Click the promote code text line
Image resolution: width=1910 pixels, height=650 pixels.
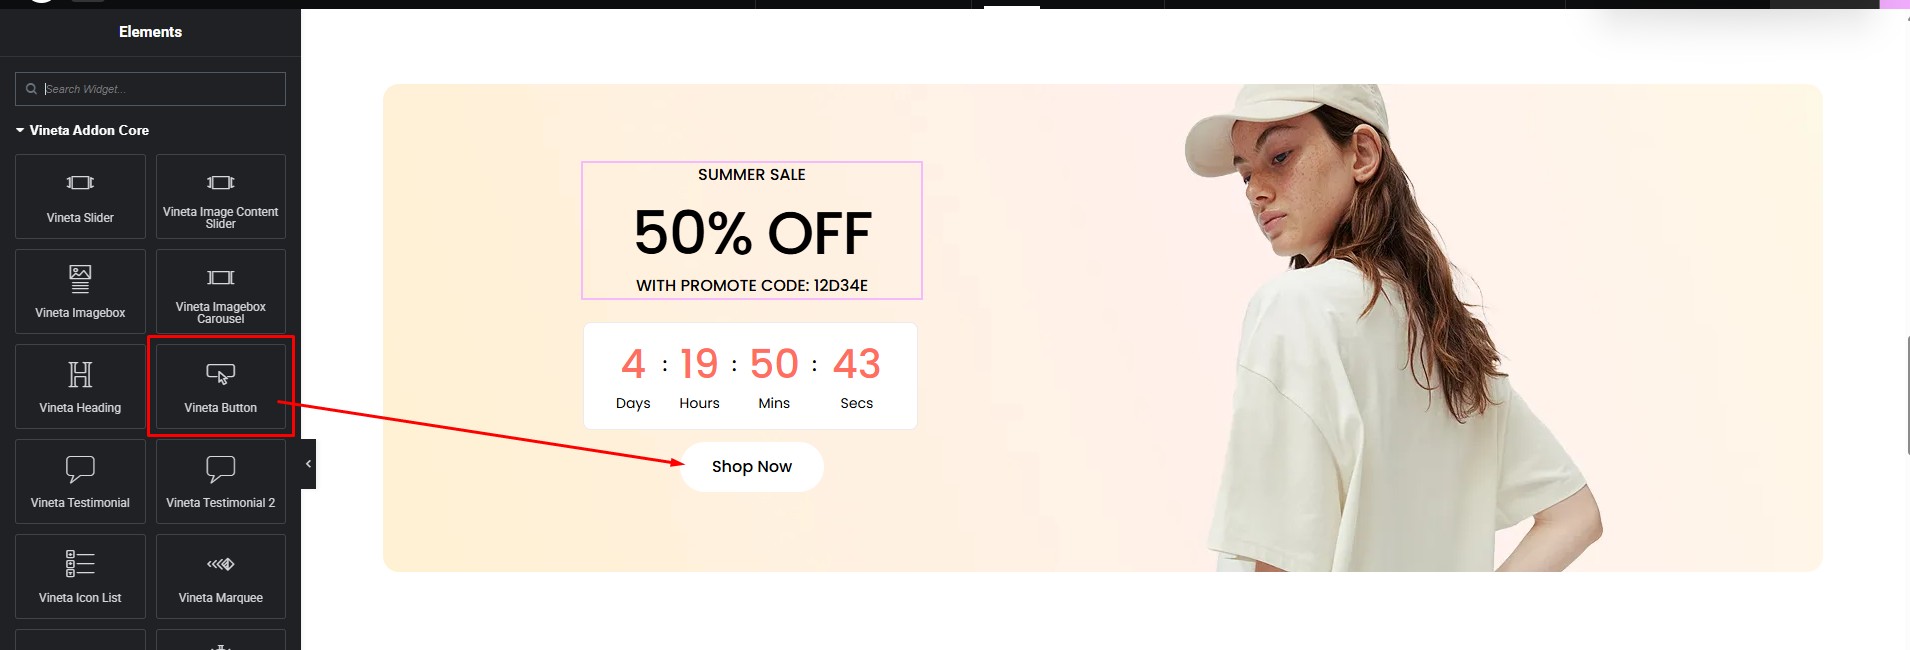pos(752,286)
